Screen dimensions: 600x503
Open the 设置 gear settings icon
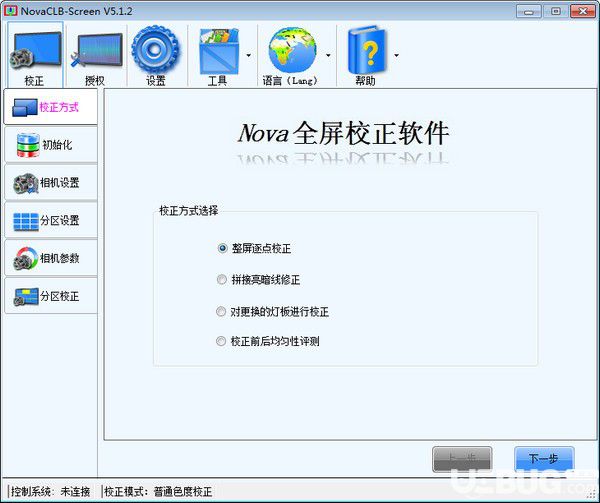155,54
